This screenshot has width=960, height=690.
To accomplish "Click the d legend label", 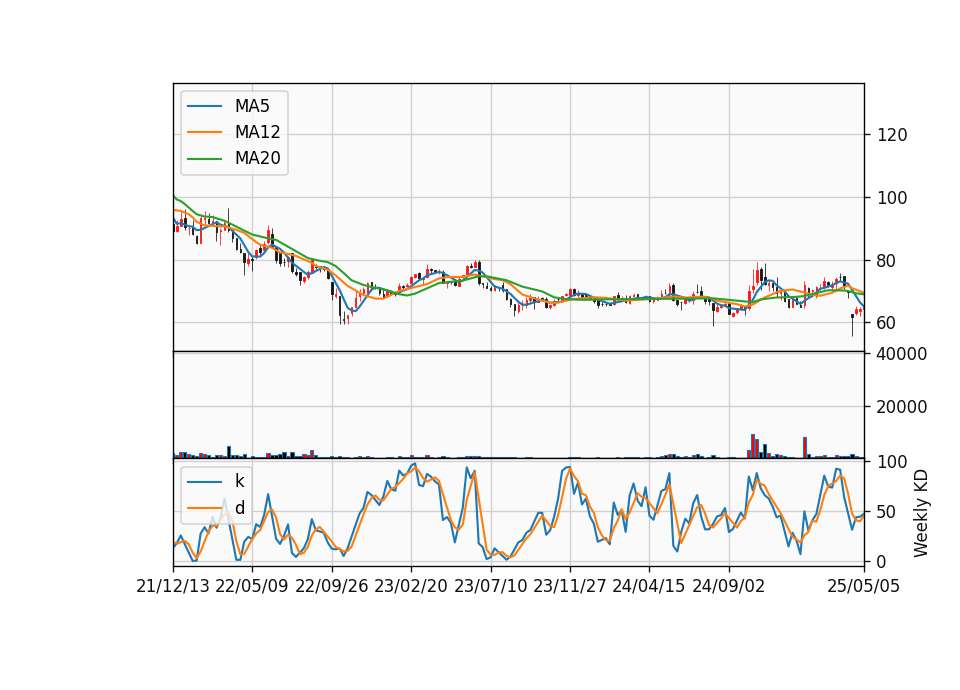I will pos(239,508).
